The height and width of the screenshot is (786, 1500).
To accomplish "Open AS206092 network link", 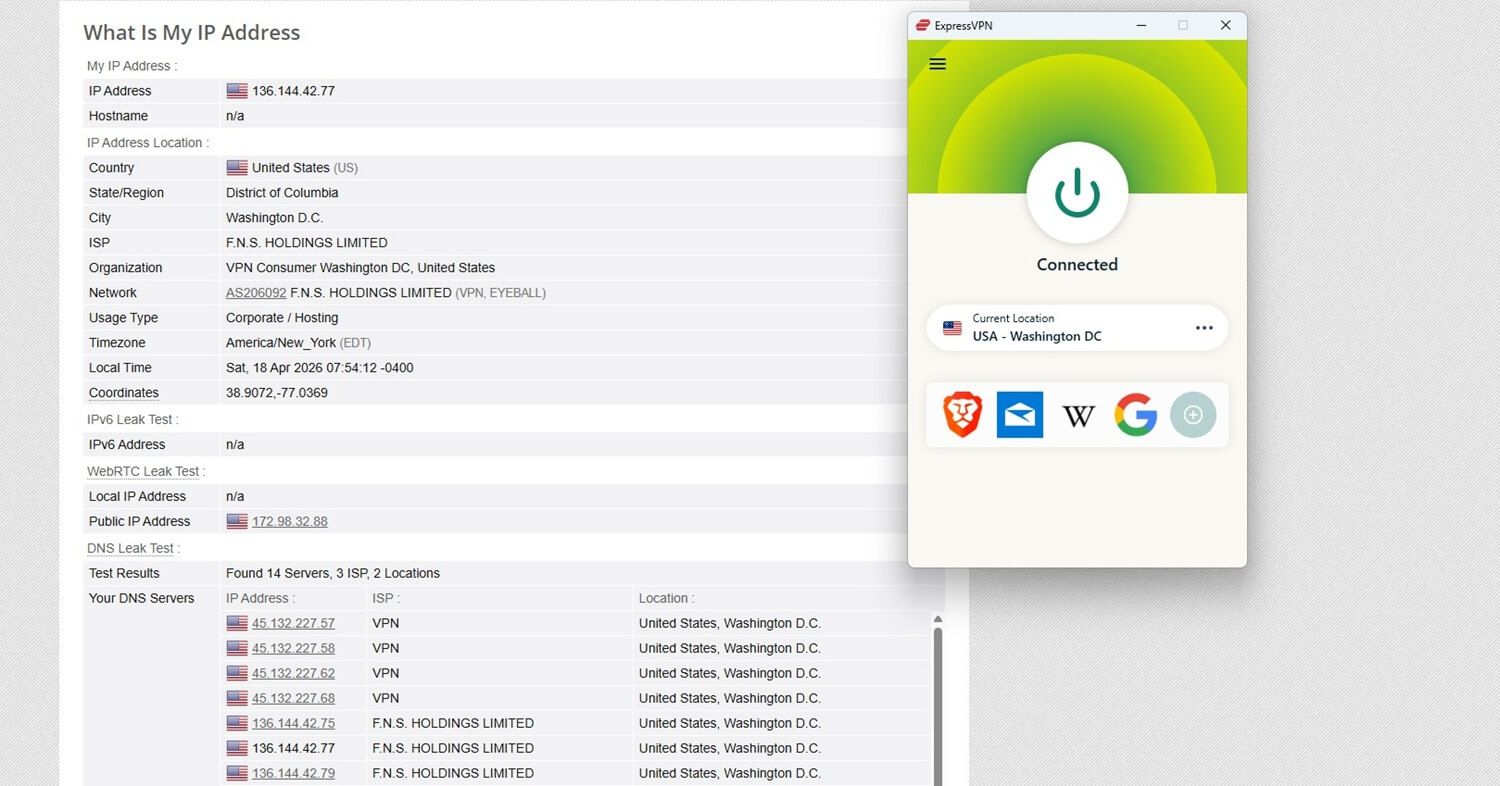I will coord(256,293).
